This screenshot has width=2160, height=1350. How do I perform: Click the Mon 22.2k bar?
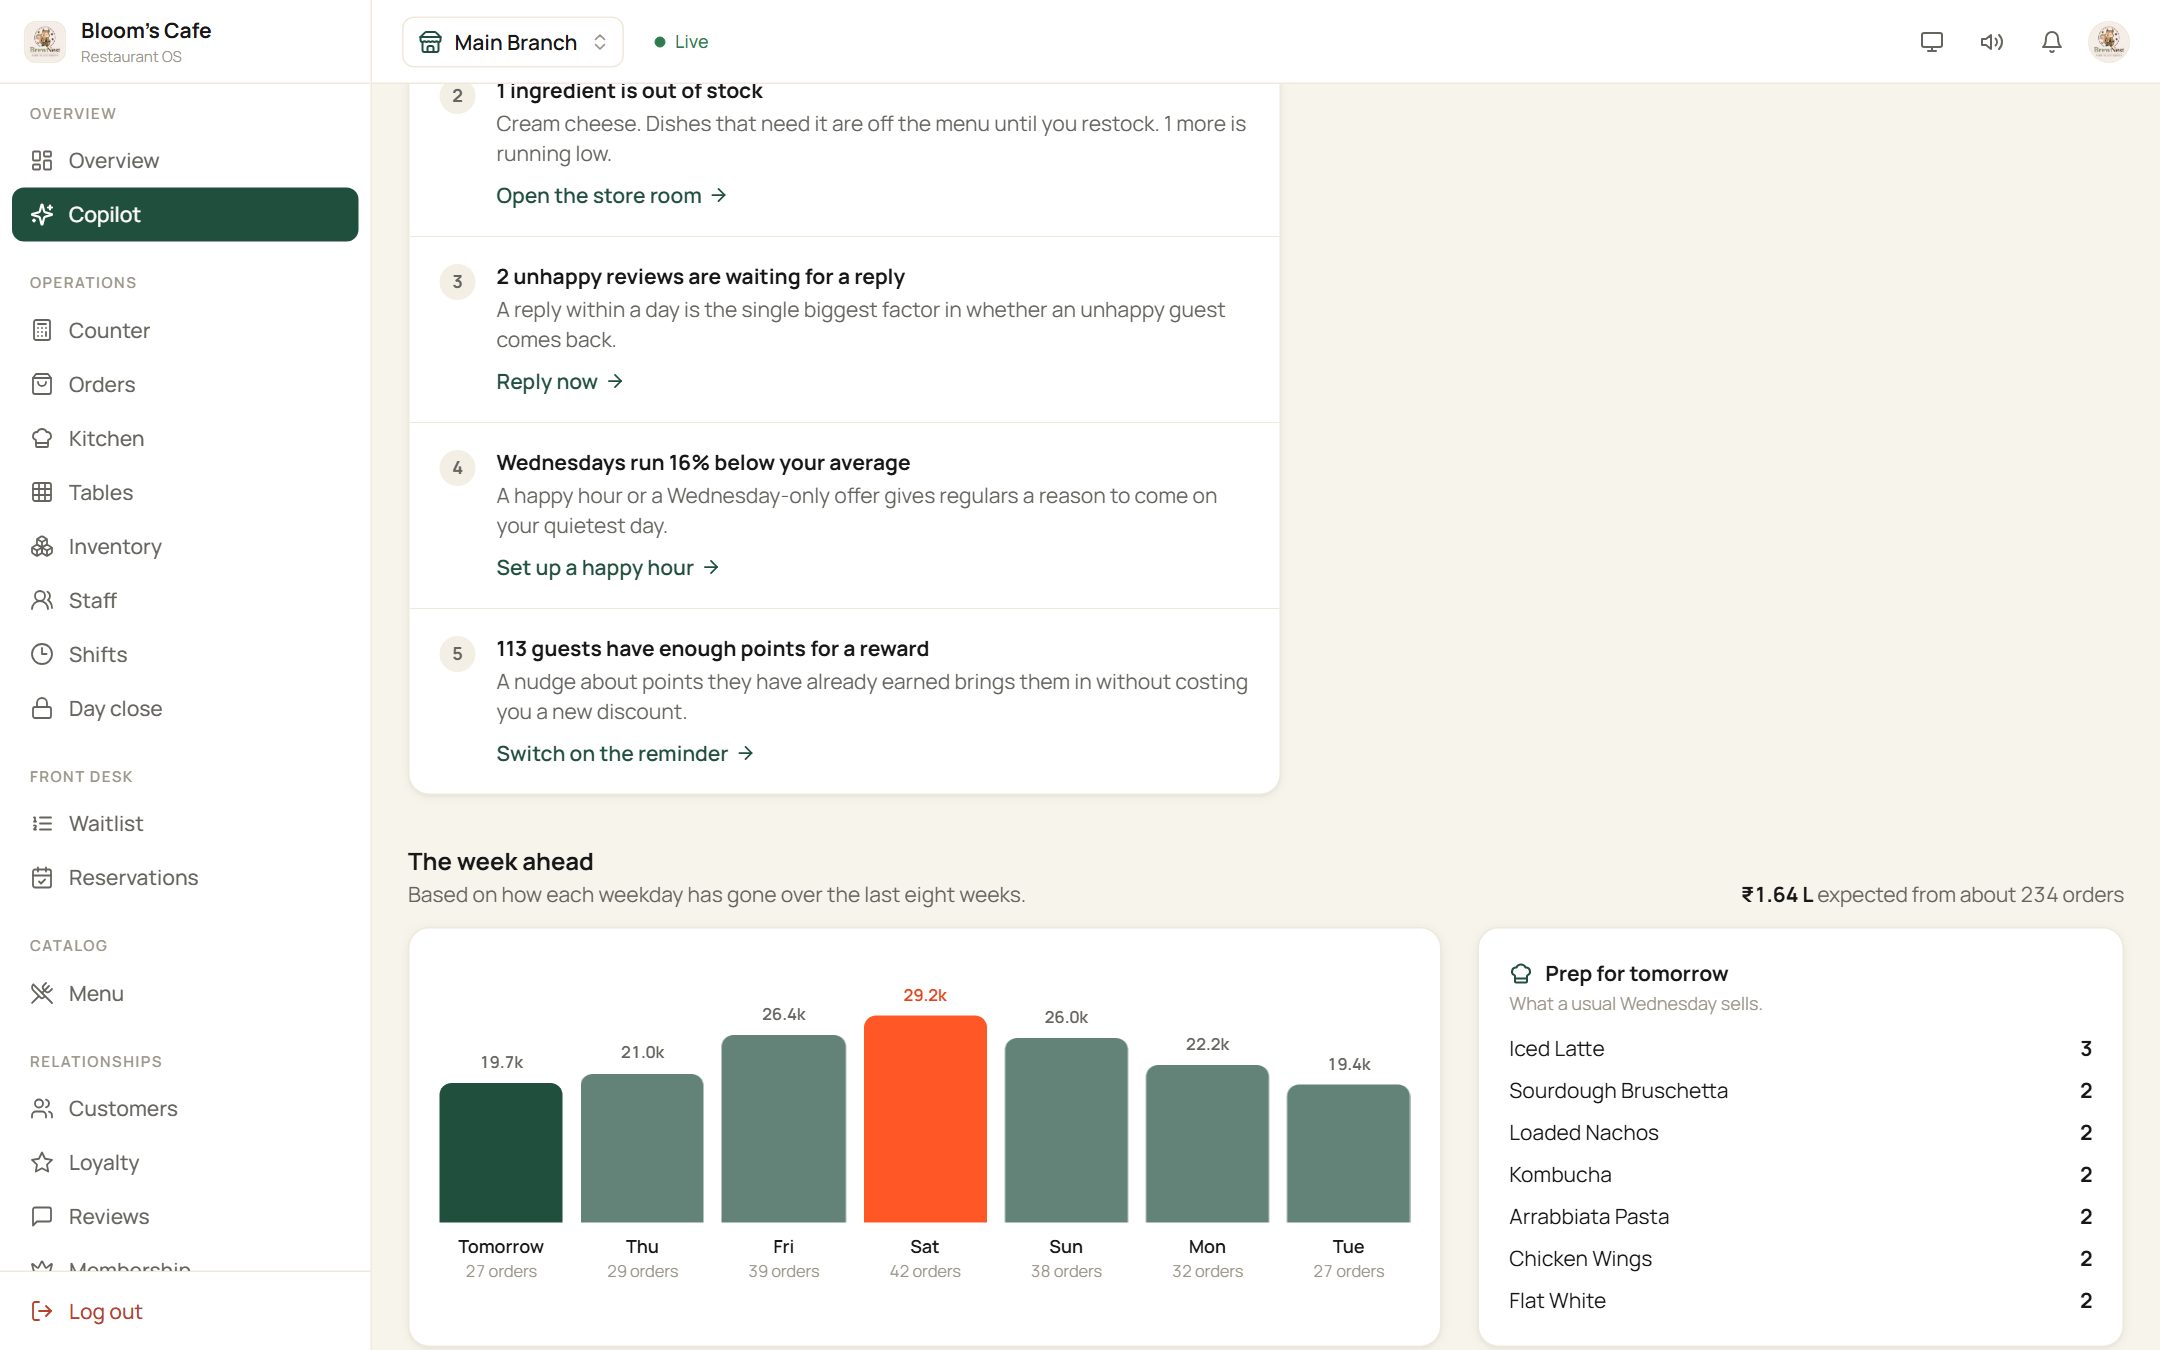1207,1144
